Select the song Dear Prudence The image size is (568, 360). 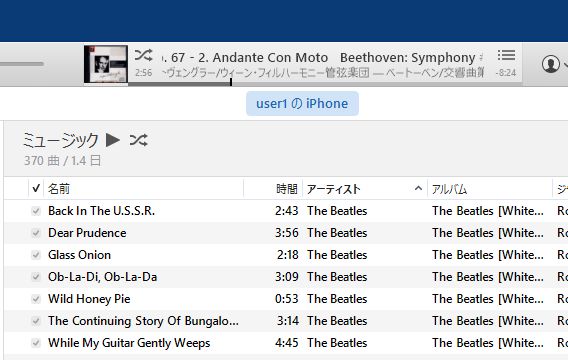tap(87, 233)
